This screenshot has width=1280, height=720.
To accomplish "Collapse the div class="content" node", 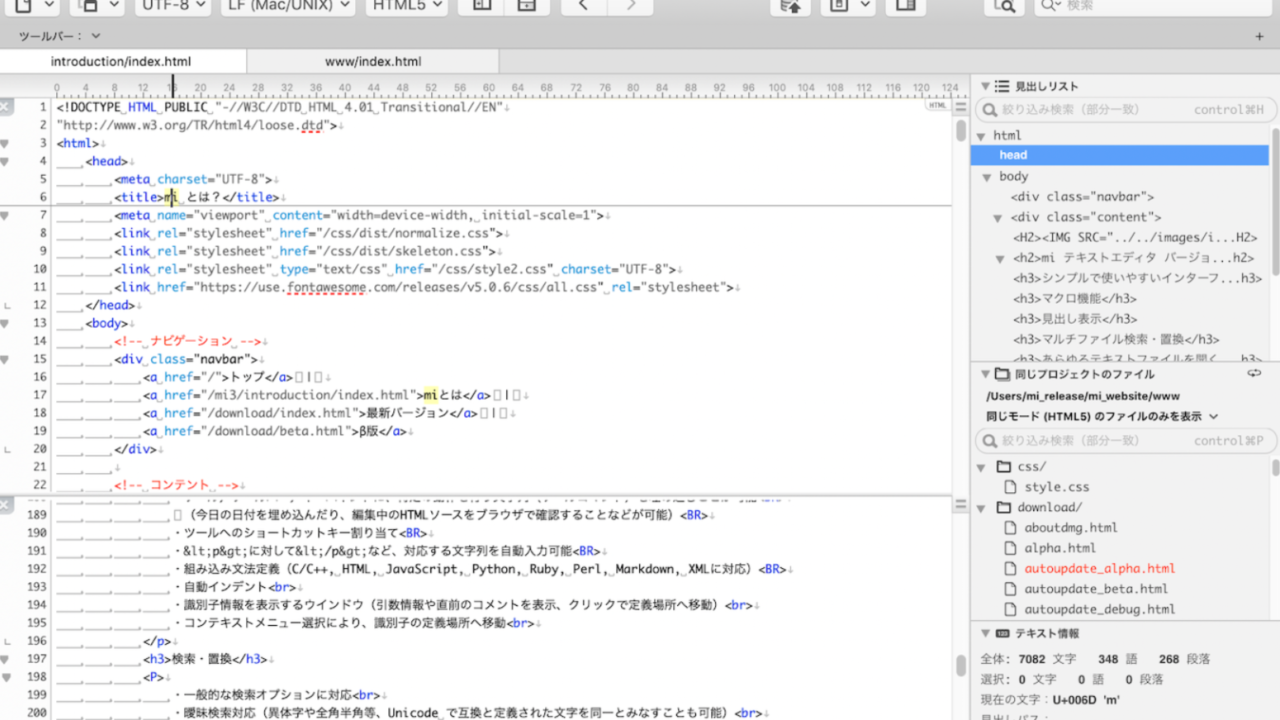I will [997, 218].
